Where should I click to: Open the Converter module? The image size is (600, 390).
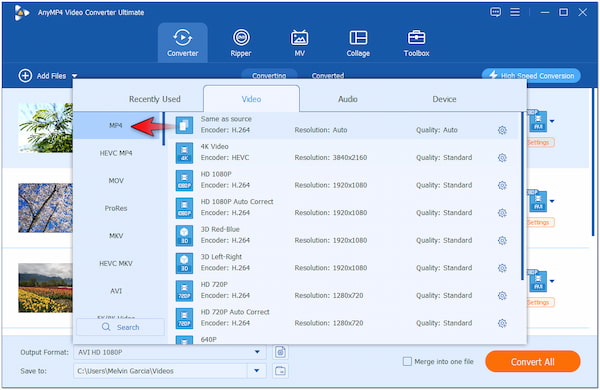coord(183,42)
